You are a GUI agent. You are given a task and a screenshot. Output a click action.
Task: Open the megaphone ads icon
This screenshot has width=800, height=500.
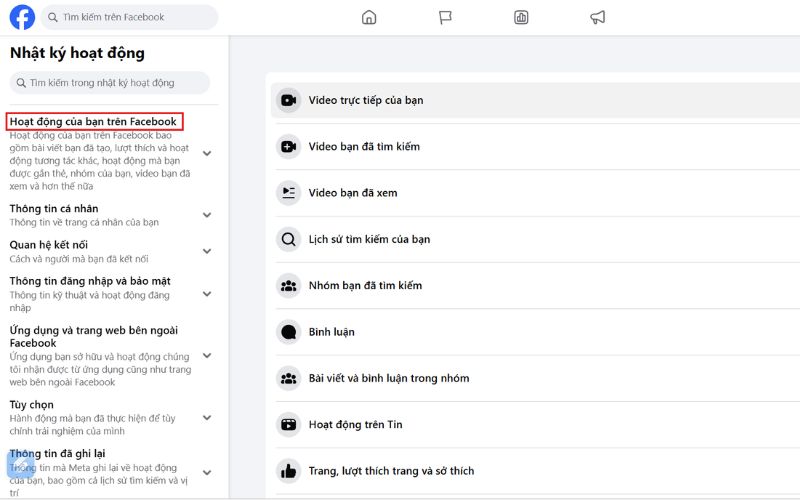point(597,17)
